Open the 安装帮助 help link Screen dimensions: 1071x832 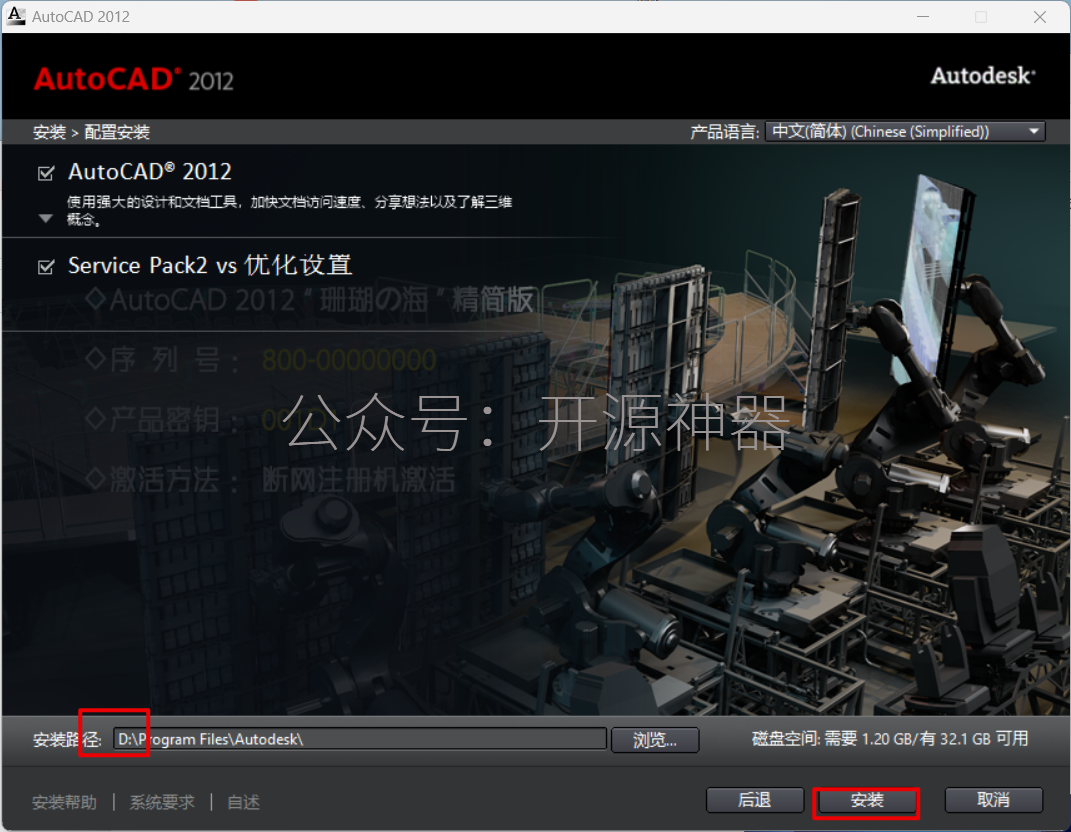(x=64, y=802)
